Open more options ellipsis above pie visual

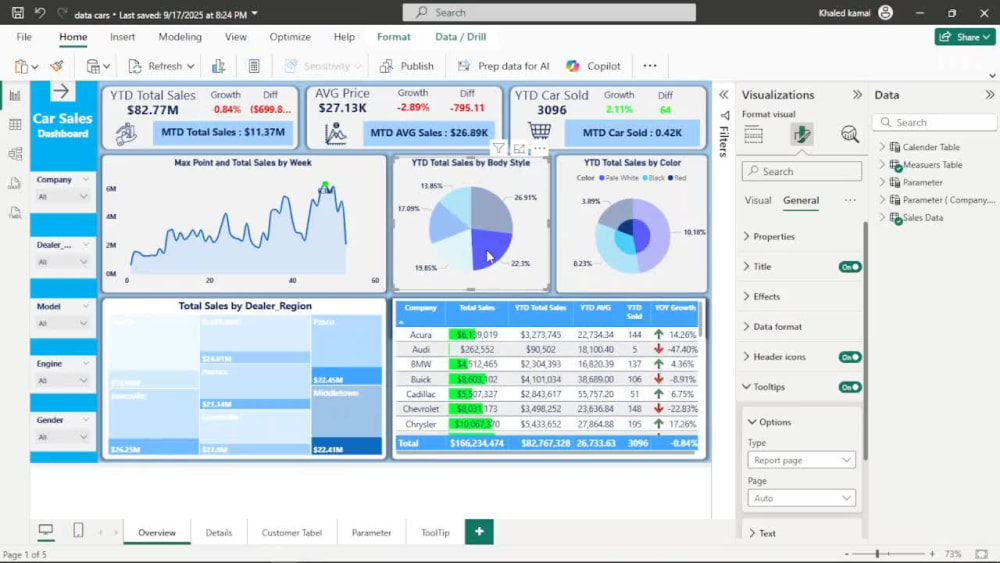[540, 148]
